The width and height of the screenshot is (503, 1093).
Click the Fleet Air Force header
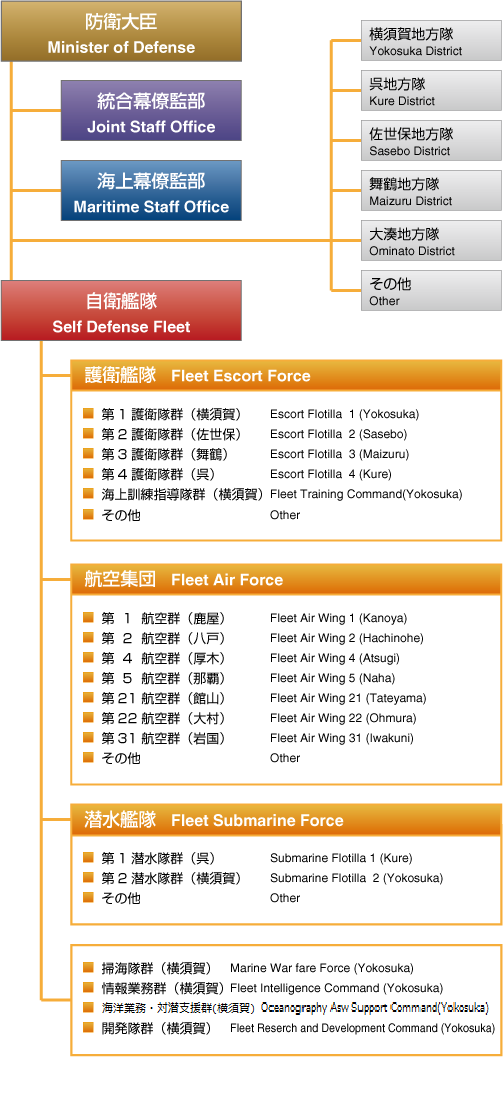click(286, 579)
